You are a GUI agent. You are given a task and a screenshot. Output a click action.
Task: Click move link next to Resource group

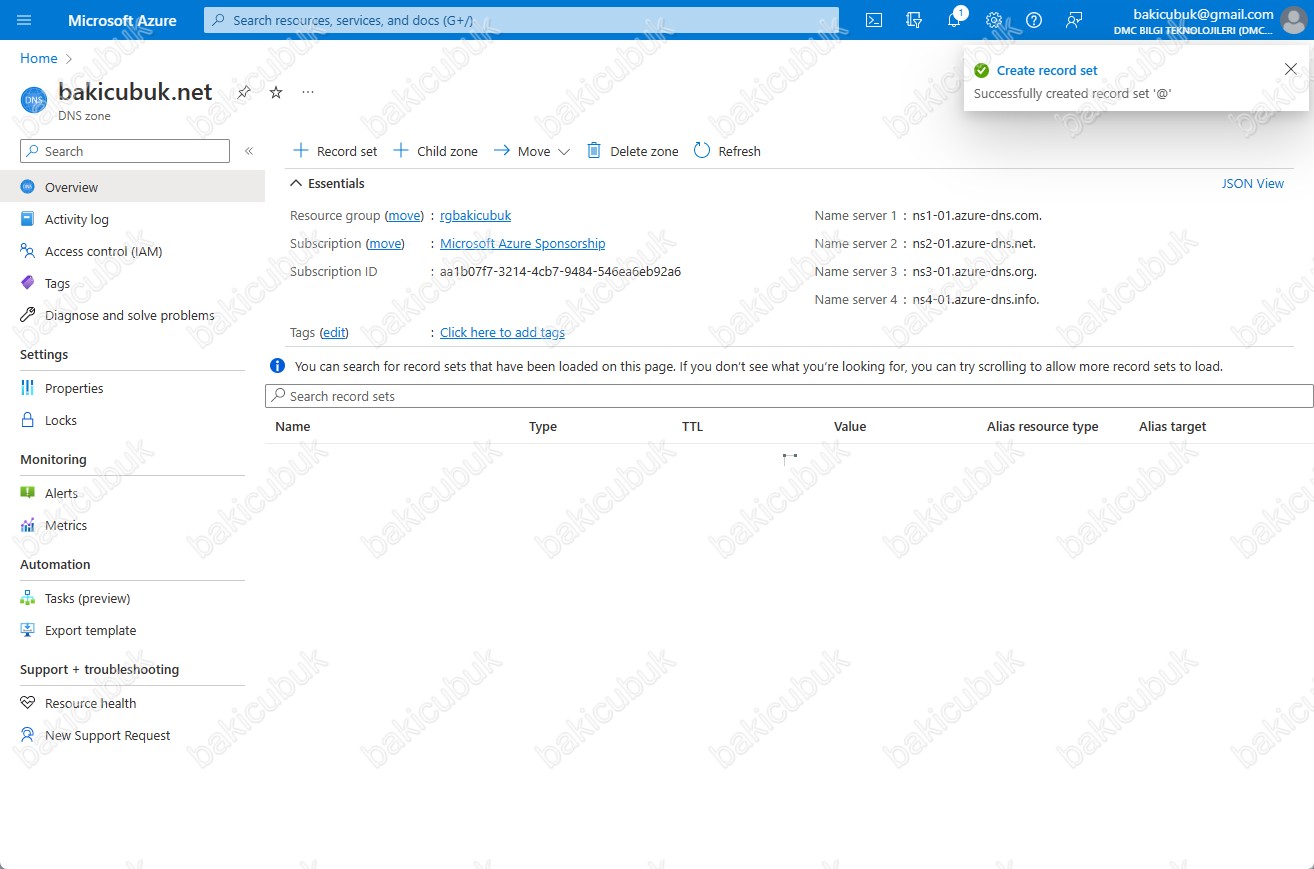405,215
